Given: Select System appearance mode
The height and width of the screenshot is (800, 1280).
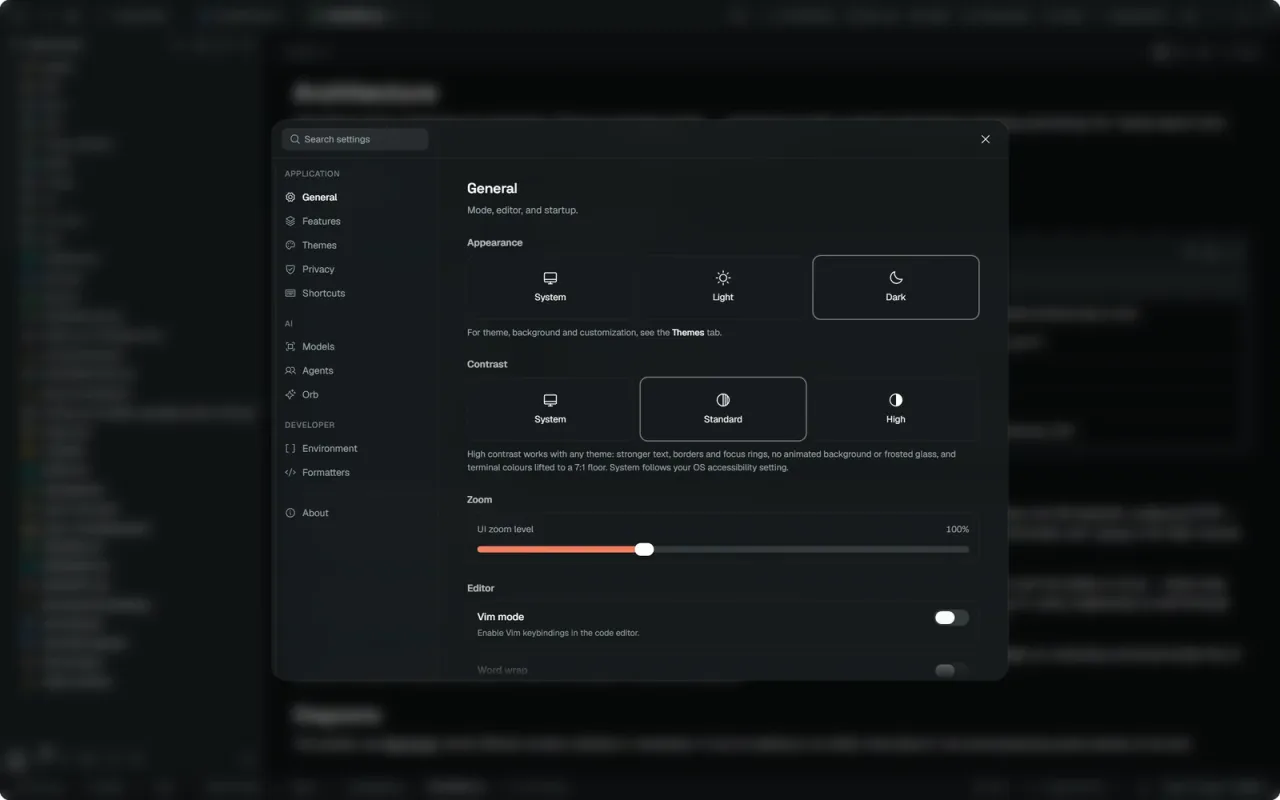Looking at the screenshot, I should [x=550, y=287].
